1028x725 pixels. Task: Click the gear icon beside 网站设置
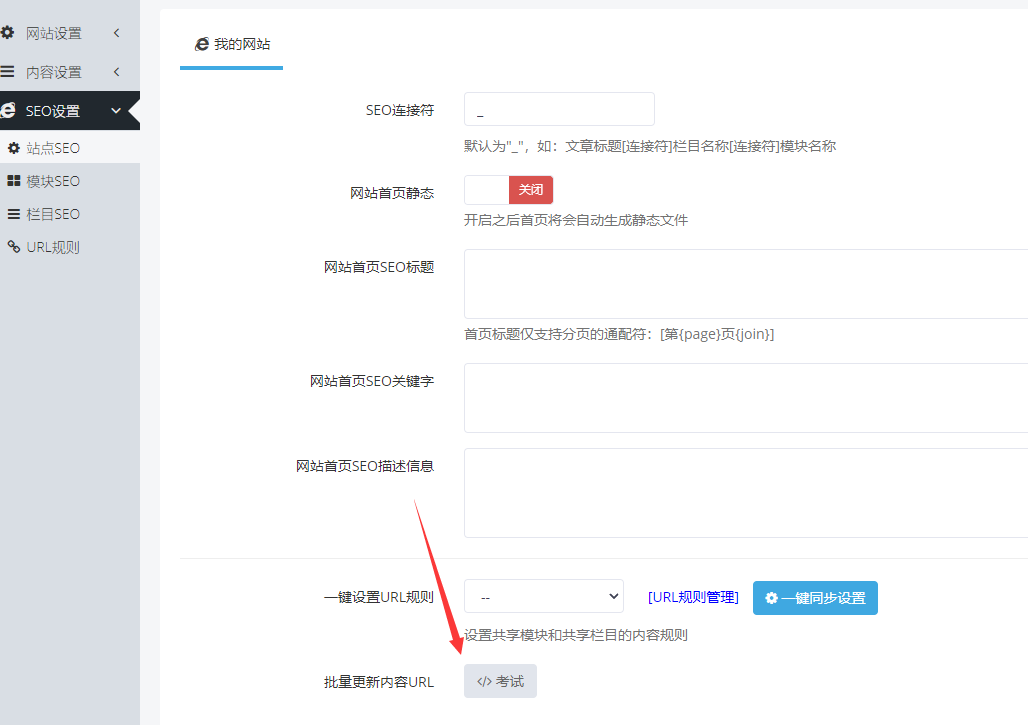(7, 32)
